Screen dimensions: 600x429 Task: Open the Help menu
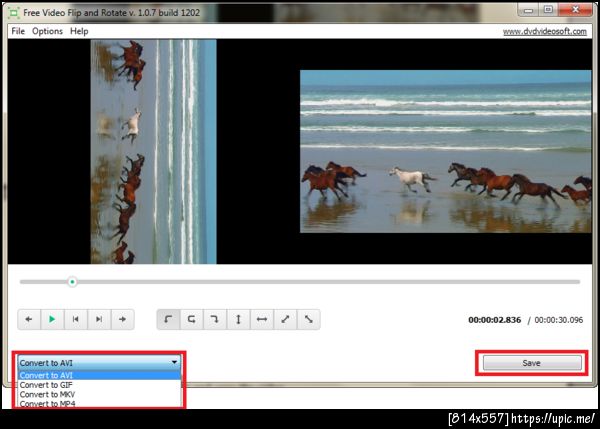tap(79, 31)
